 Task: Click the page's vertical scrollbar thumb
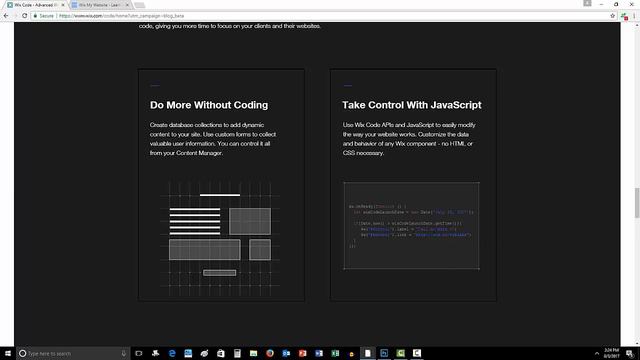tap(636, 203)
